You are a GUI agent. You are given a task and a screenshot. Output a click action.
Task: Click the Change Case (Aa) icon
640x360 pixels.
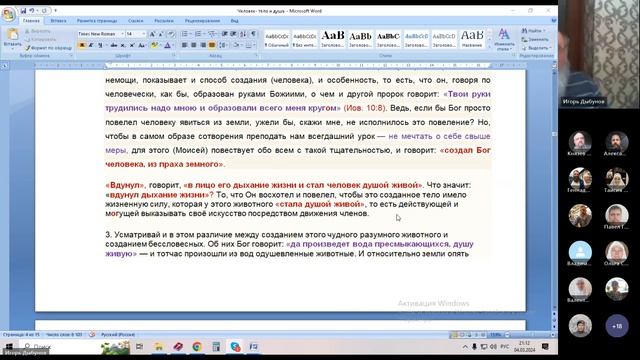(x=142, y=45)
